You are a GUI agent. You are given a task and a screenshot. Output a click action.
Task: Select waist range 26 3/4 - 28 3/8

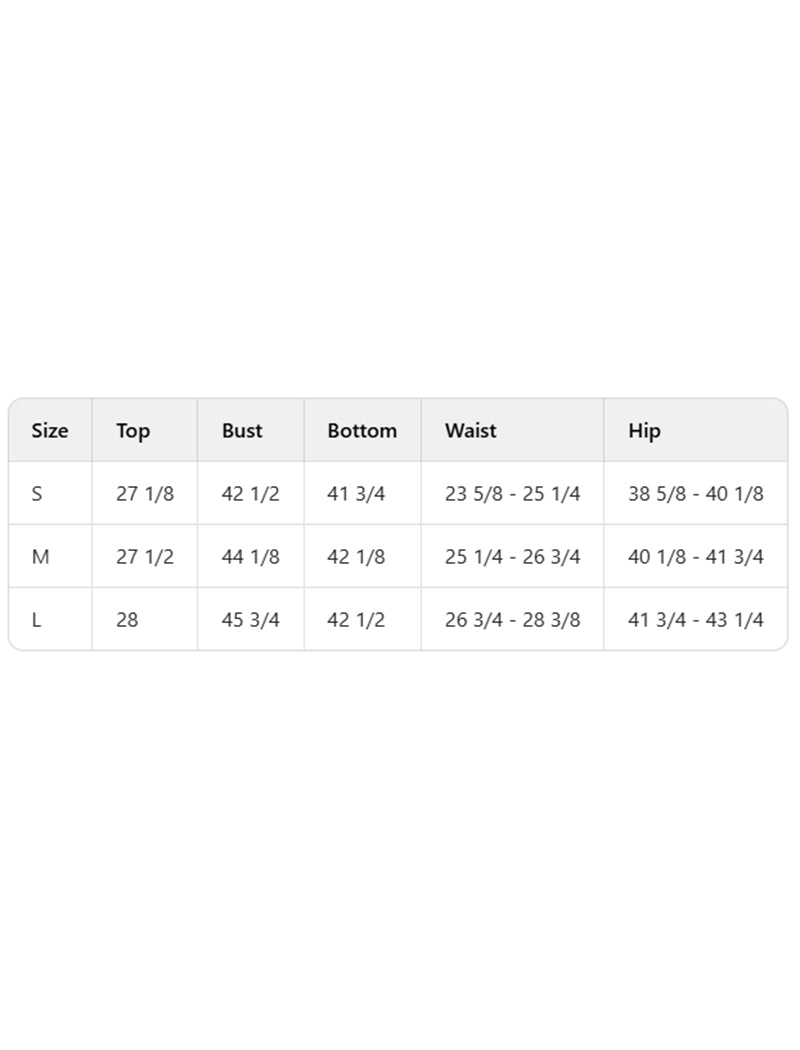[512, 619]
